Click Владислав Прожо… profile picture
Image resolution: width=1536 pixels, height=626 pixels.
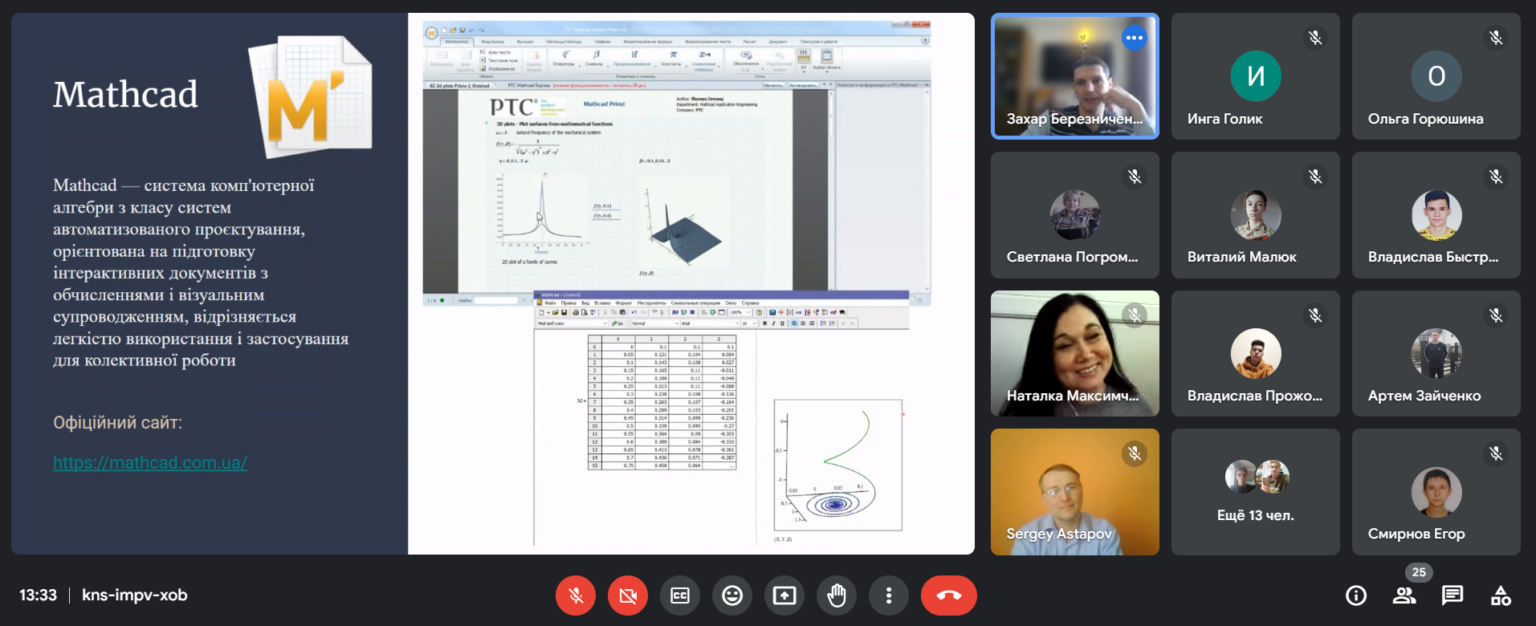[1255, 353]
